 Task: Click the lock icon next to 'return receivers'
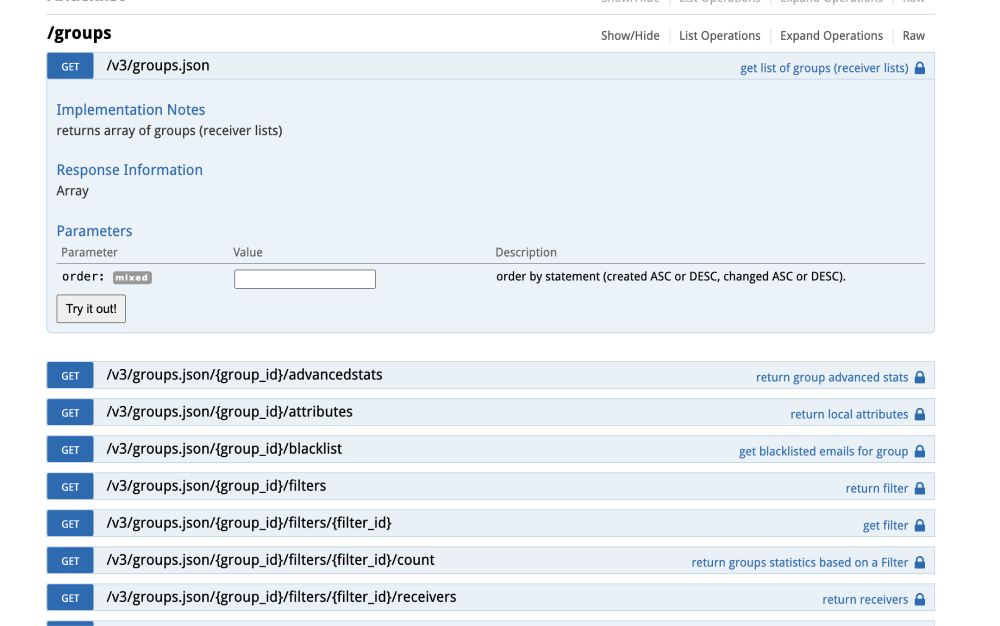[x=918, y=598]
